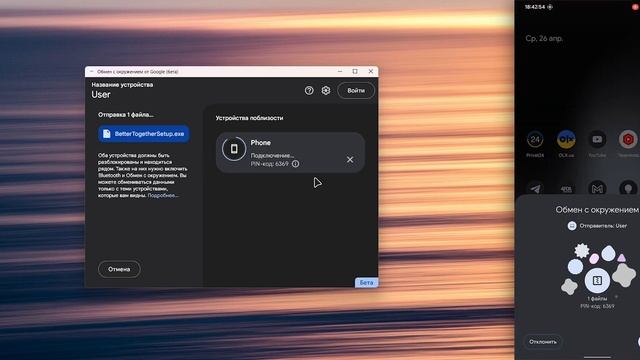Tap the phone navigation handle bar
640x360 pixels.
point(598,357)
